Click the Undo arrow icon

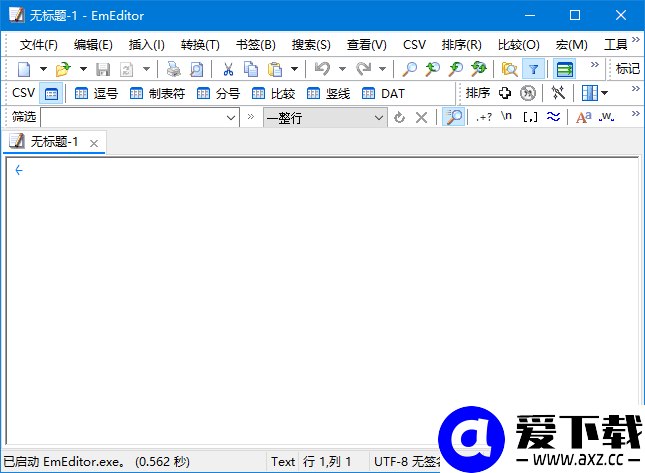pyautogui.click(x=322, y=69)
